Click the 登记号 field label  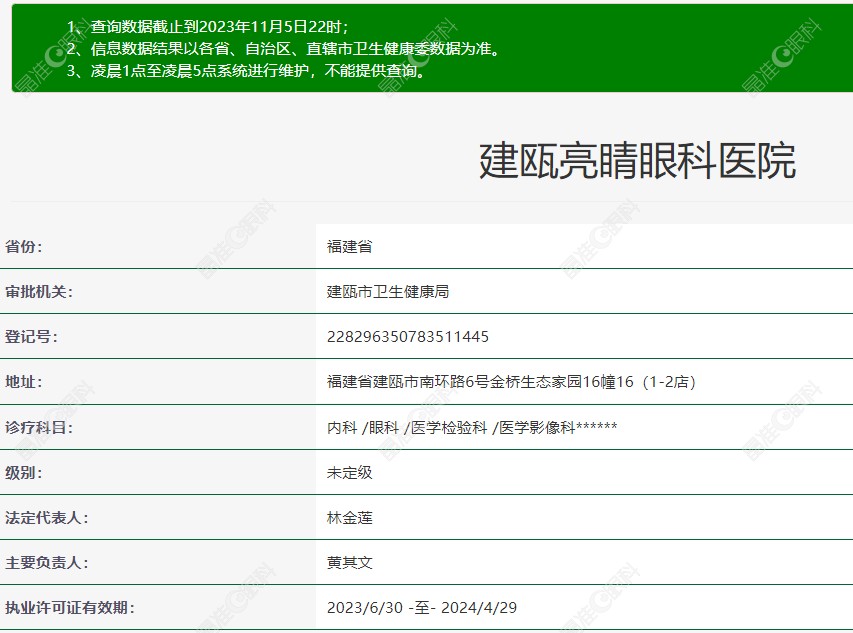tap(31, 337)
